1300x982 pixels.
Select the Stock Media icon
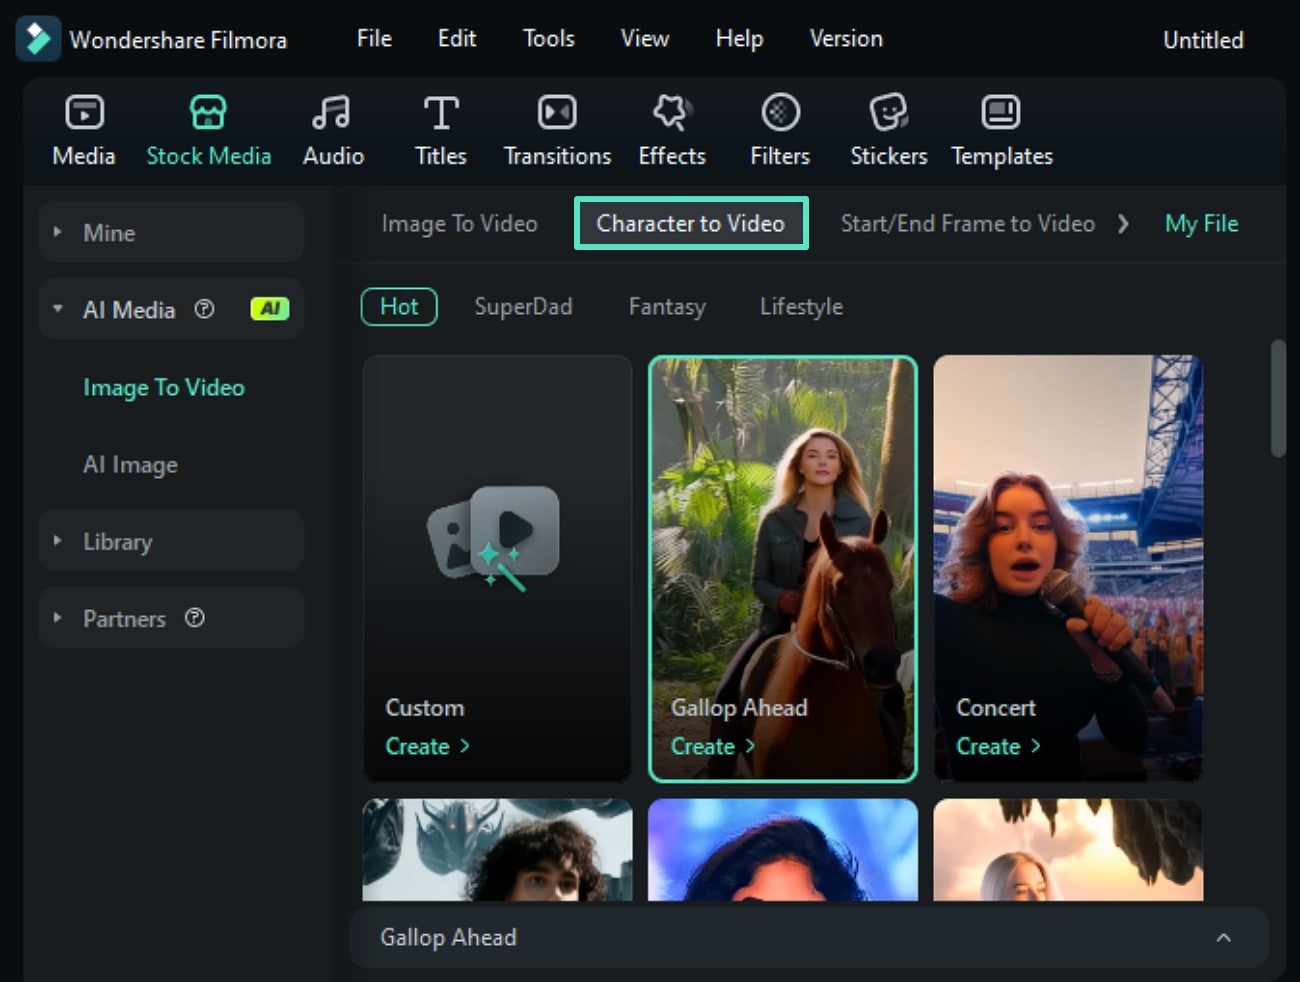tap(208, 112)
